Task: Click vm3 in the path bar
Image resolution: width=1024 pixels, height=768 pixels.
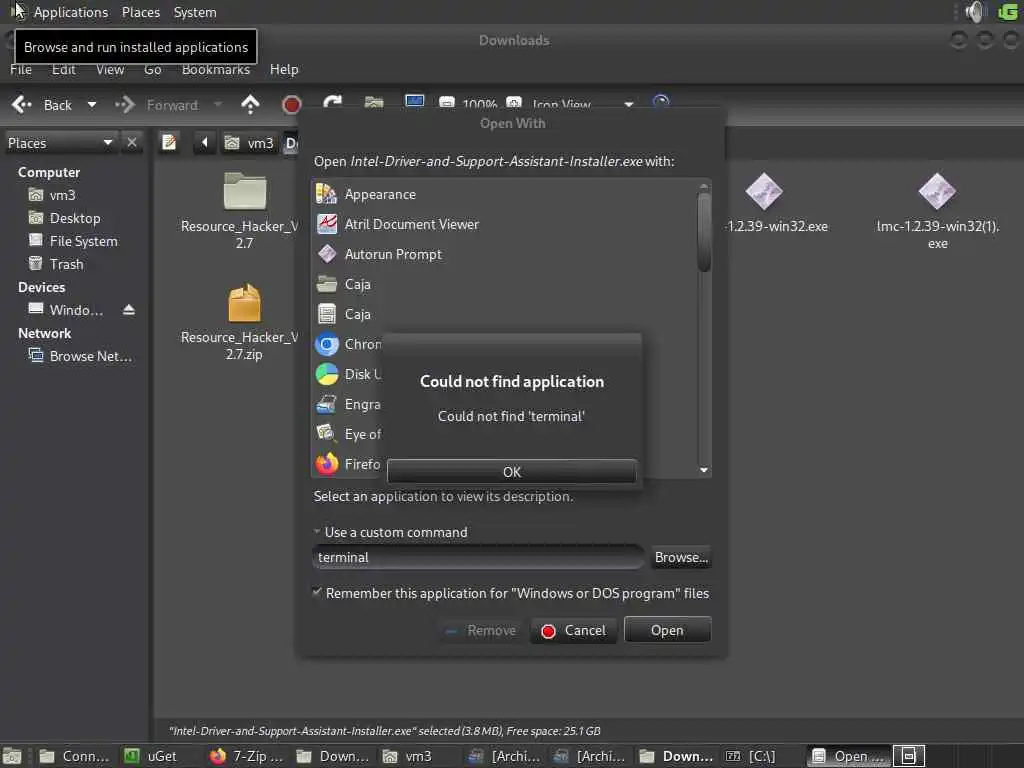Action: click(x=249, y=142)
